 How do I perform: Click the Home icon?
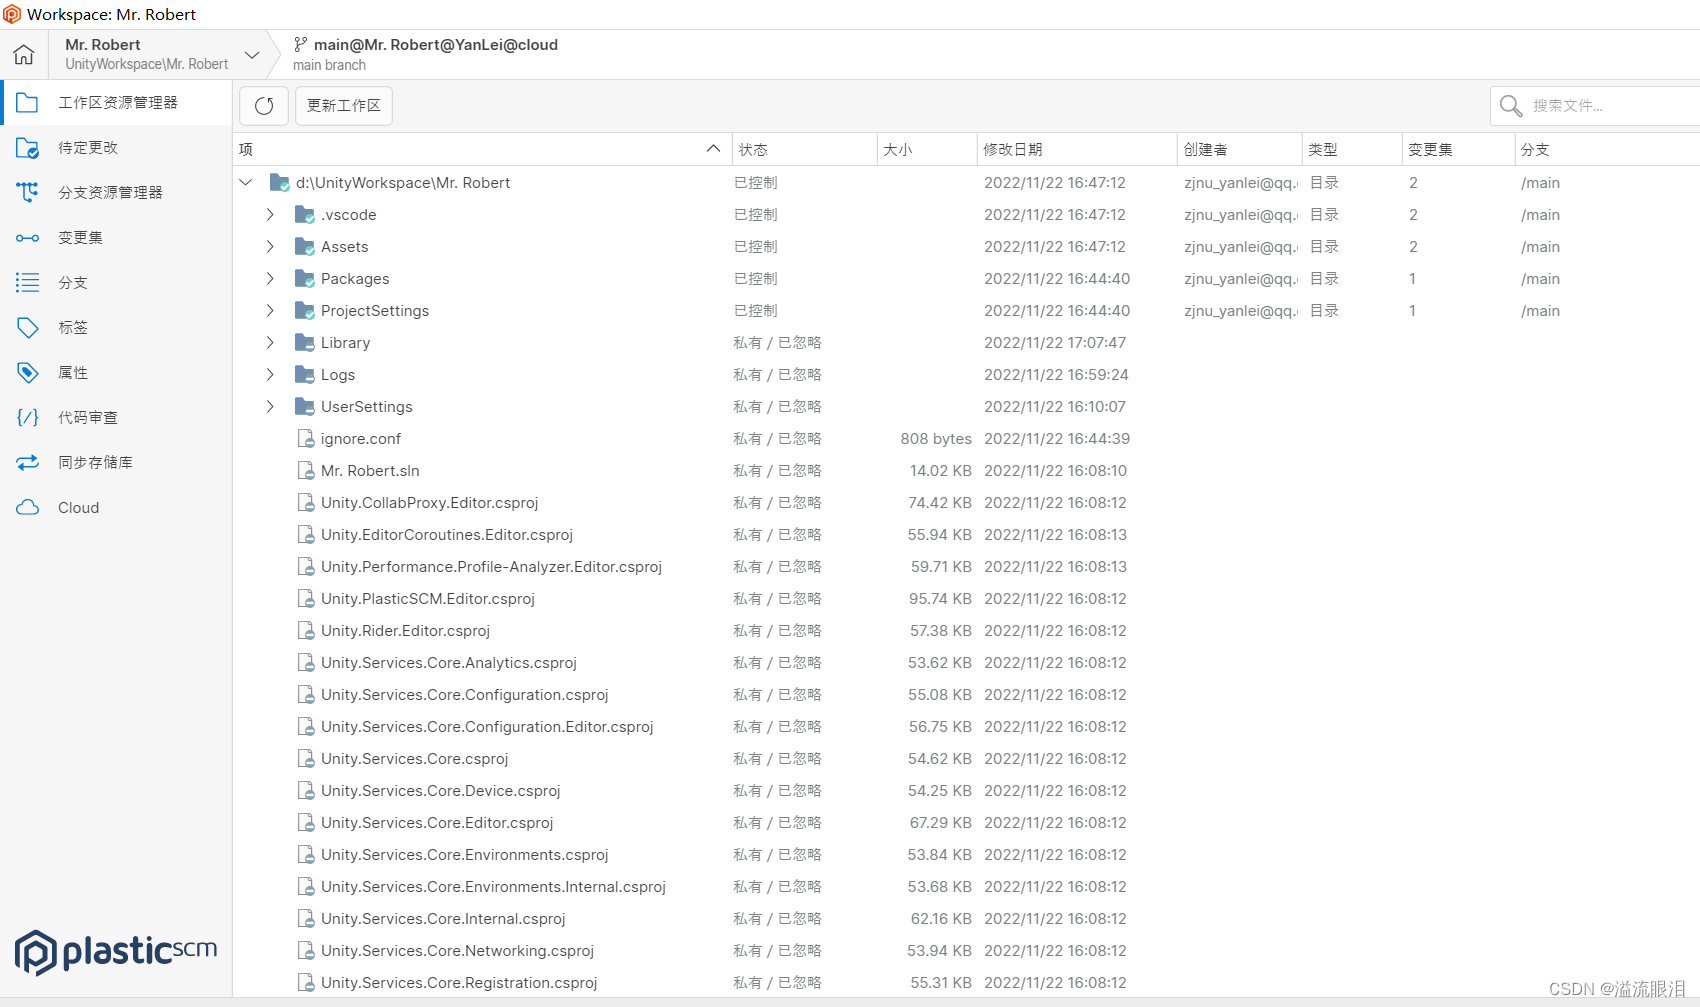pos(24,54)
